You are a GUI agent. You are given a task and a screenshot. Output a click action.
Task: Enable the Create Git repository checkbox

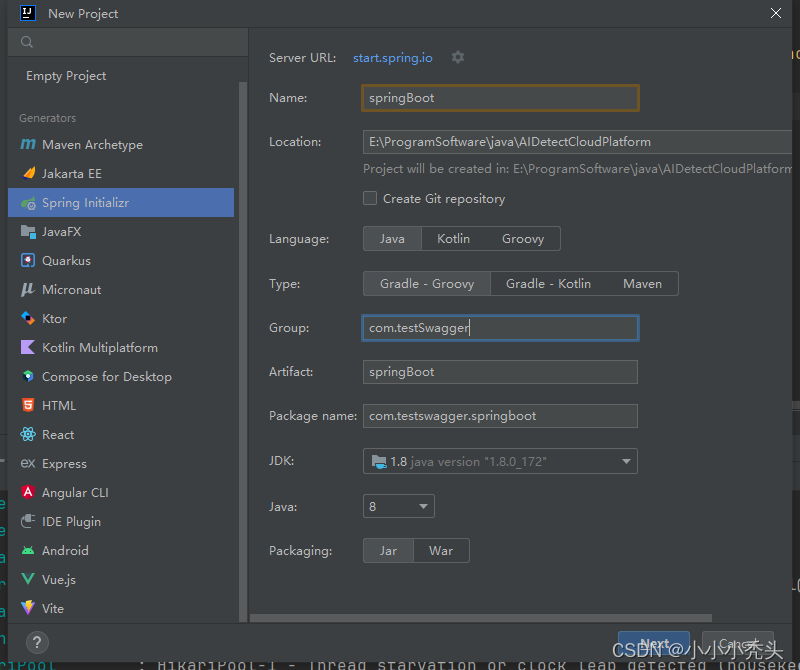[x=369, y=198]
